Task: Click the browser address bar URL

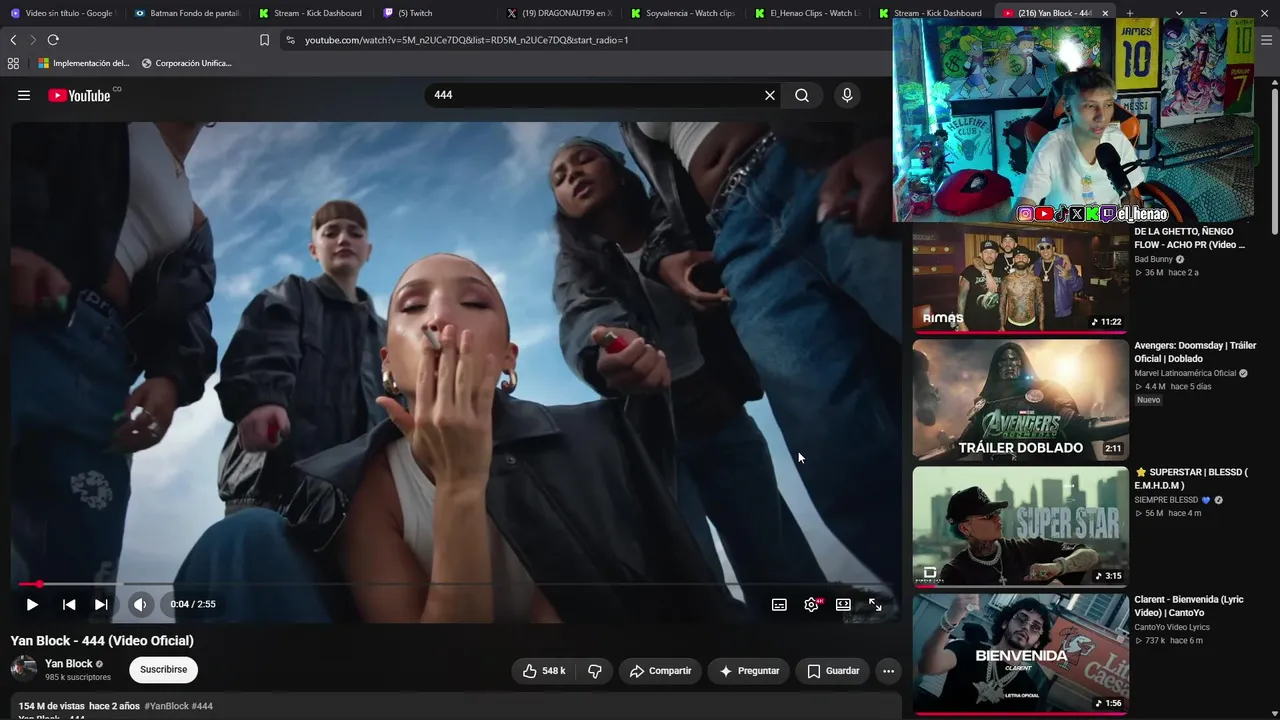Action: 466,40
